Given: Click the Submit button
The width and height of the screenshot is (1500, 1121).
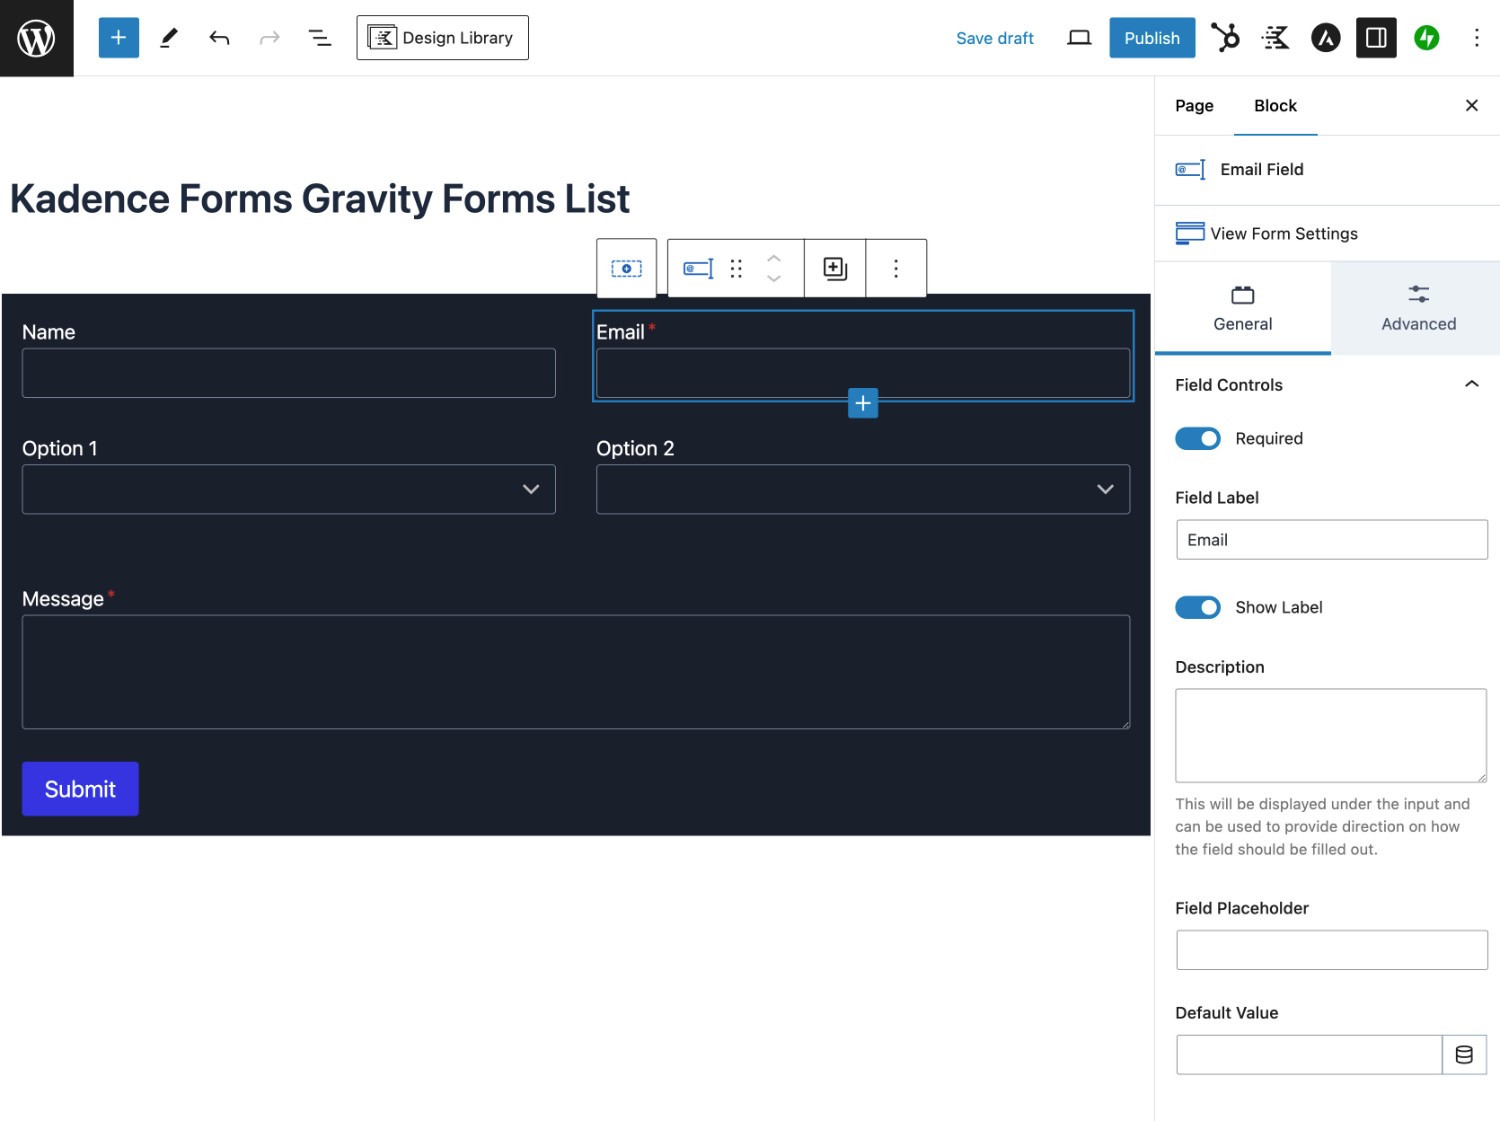Looking at the screenshot, I should (80, 789).
